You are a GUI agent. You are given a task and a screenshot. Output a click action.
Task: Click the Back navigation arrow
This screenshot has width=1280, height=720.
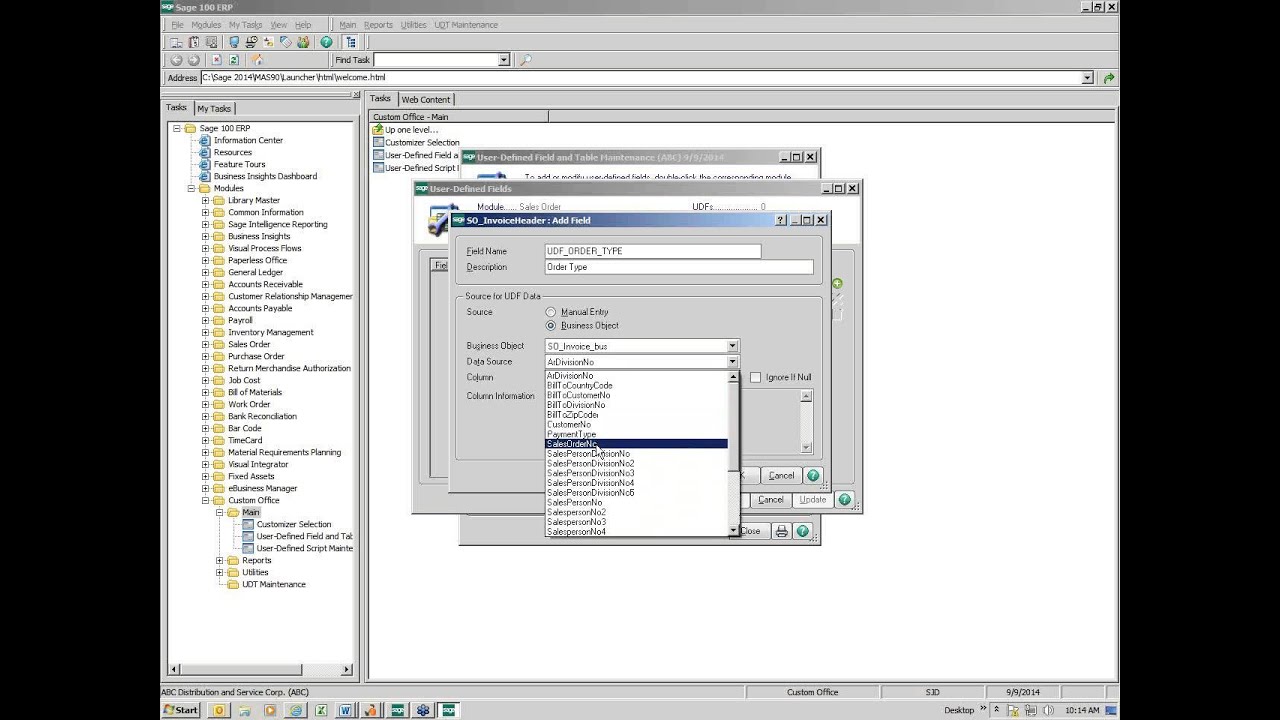point(176,60)
